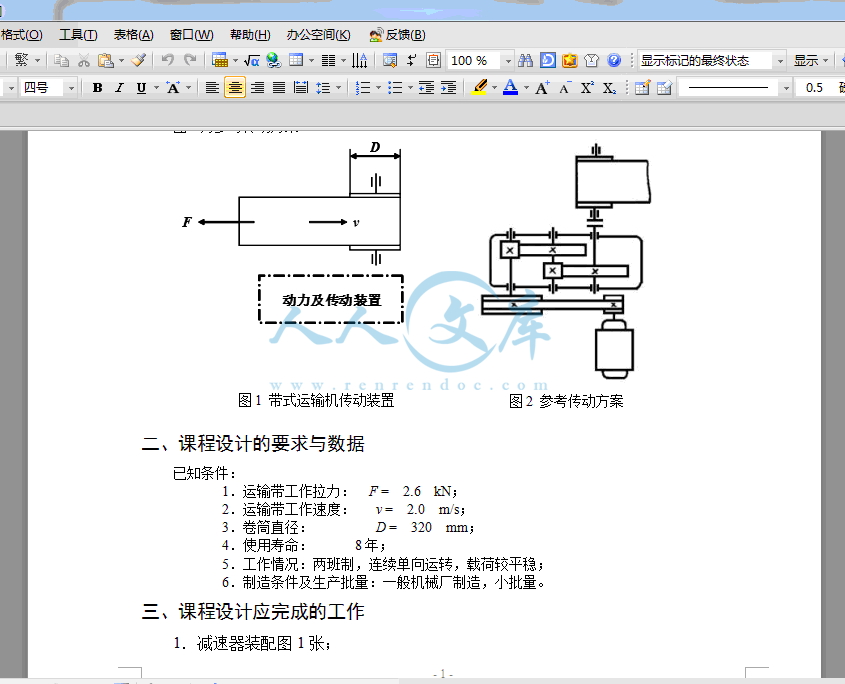Click the Draw Table pencil icon
Viewport: 845px width, 684px height.
coord(642,88)
